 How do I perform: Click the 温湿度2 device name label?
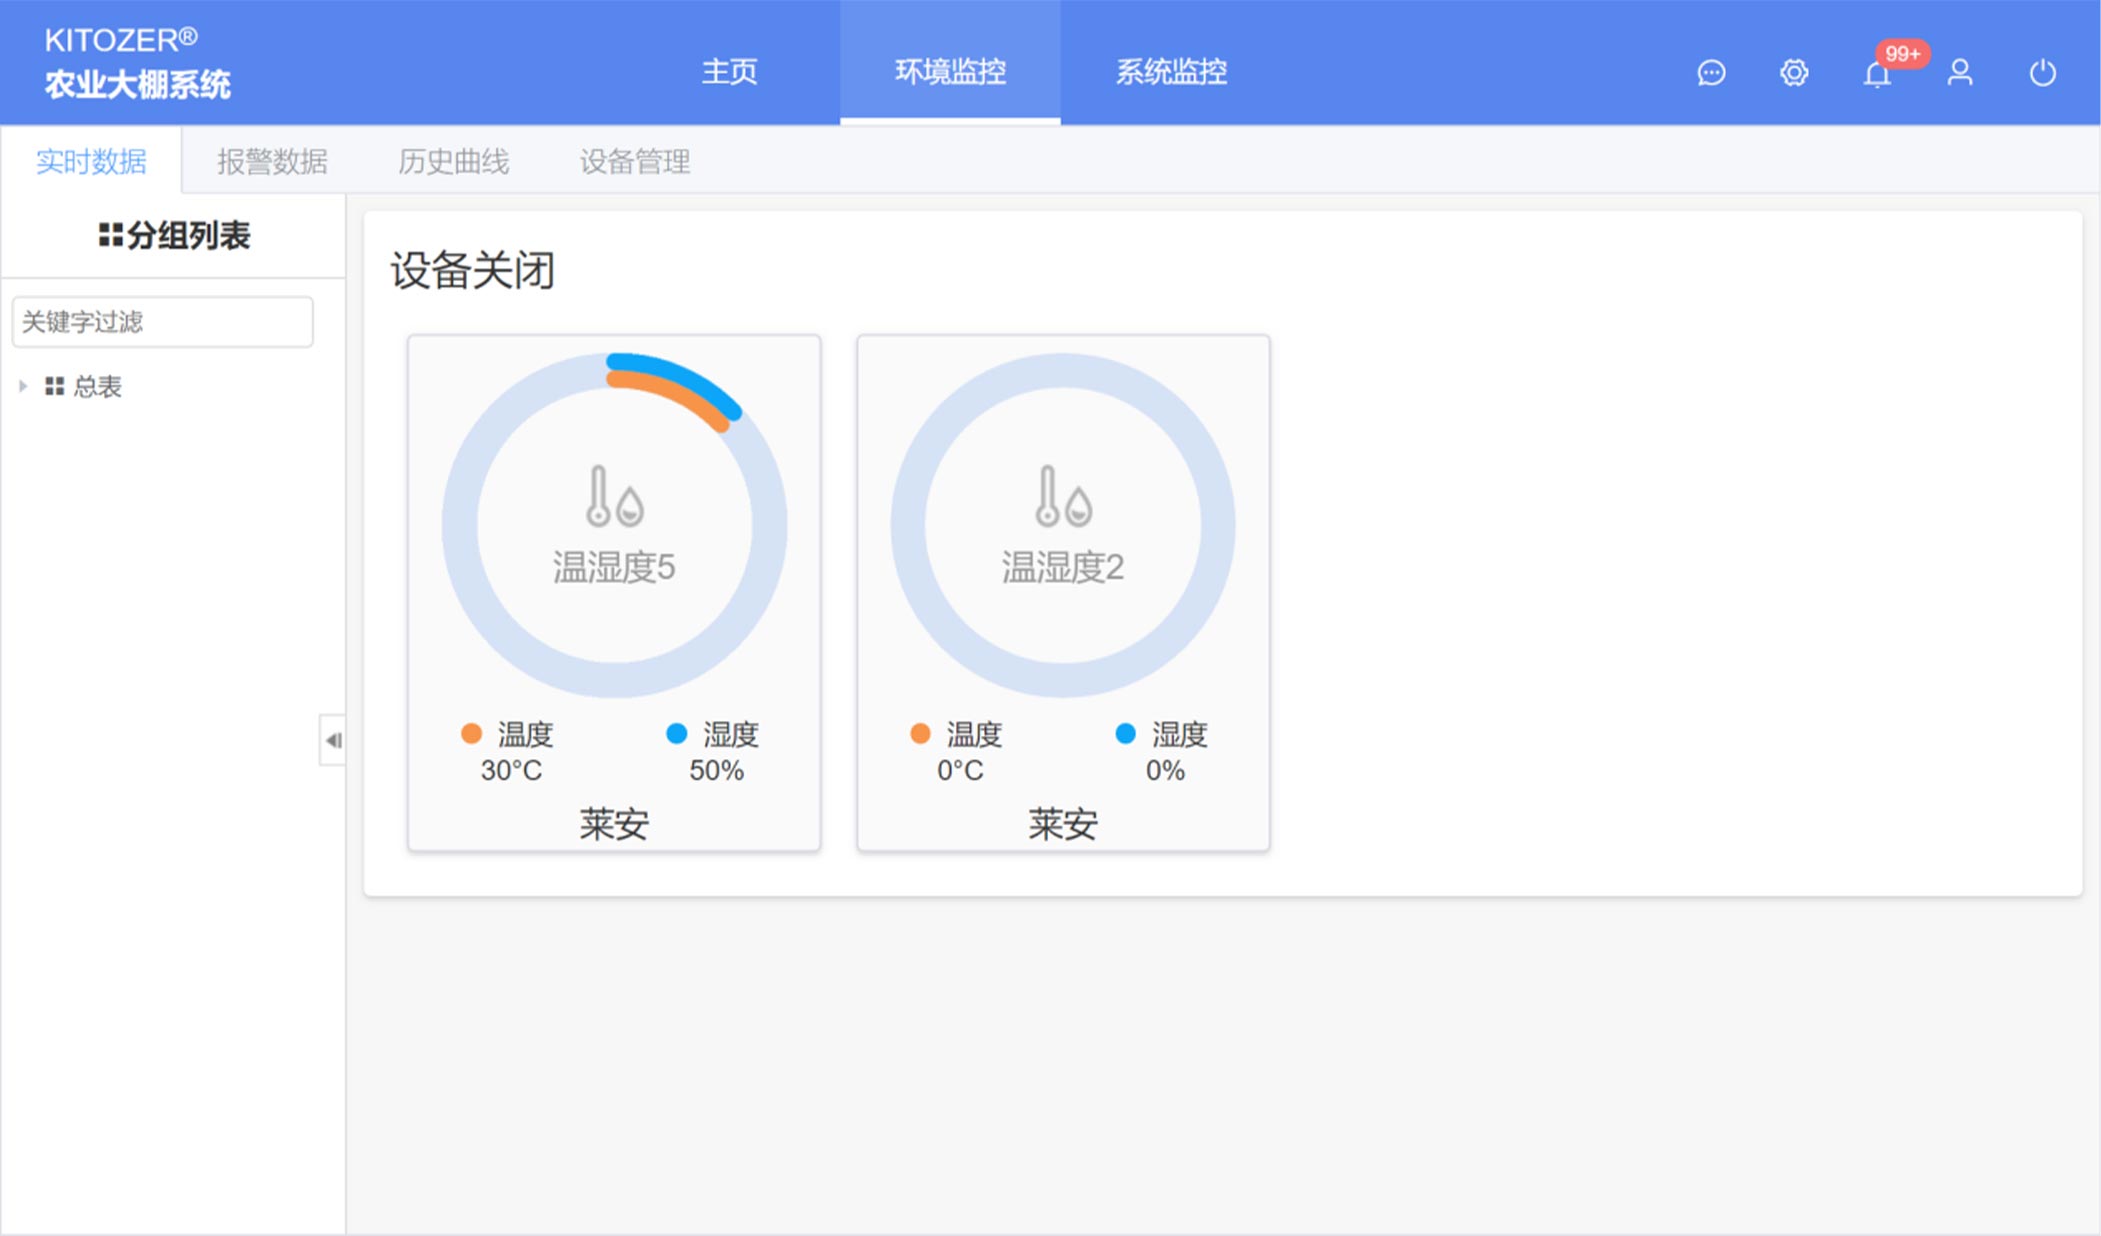pyautogui.click(x=1063, y=567)
